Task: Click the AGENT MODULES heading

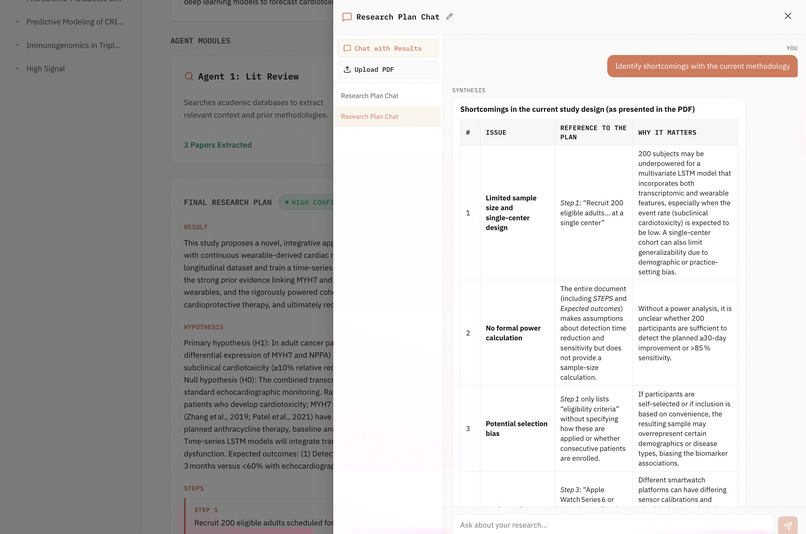Action: tap(200, 41)
